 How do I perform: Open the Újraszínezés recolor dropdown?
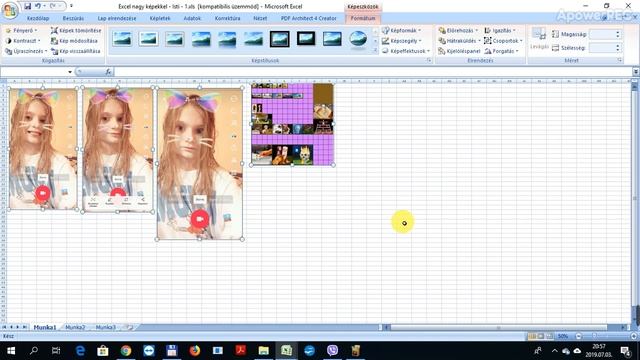pos(26,51)
